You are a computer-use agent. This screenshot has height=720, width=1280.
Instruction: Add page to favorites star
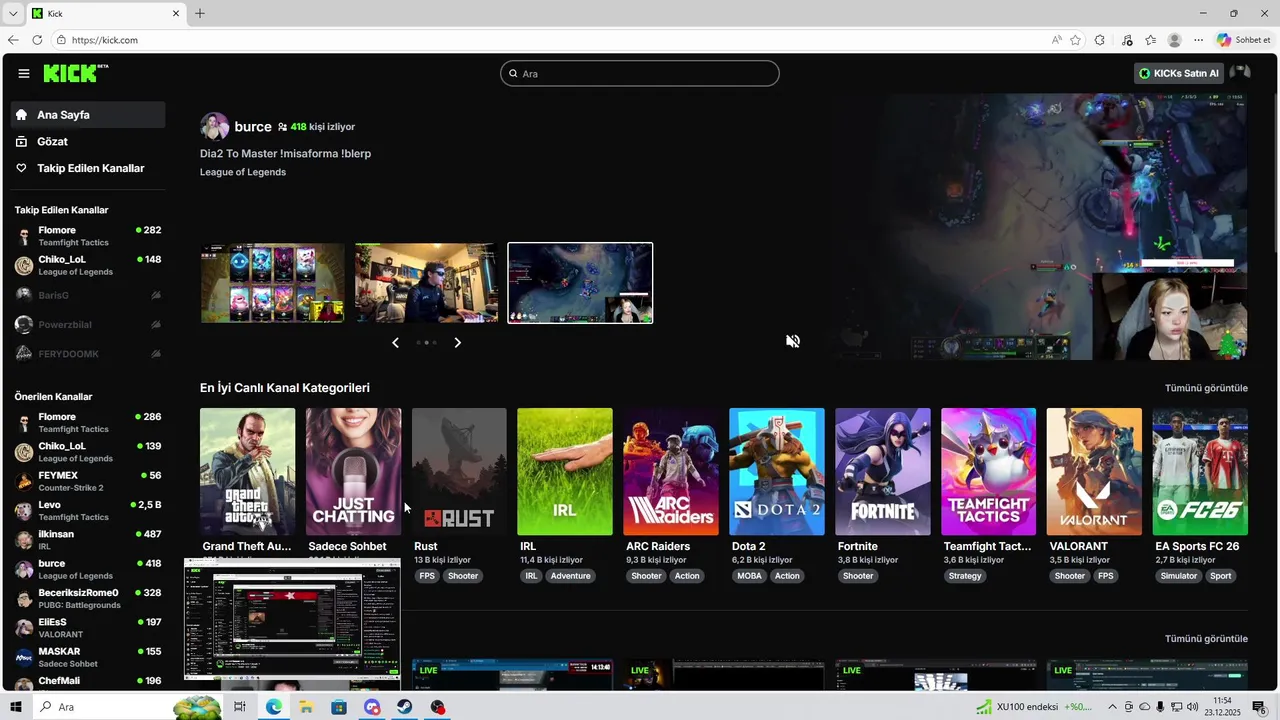point(1076,40)
